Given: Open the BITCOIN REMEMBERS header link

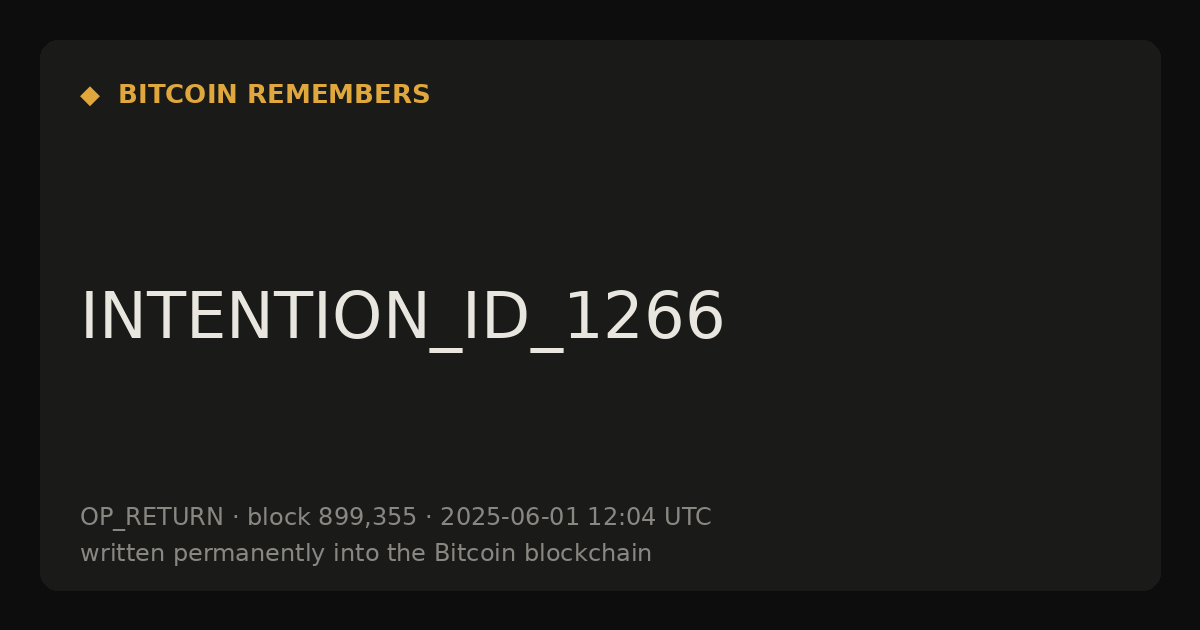Looking at the screenshot, I should pyautogui.click(x=274, y=95).
